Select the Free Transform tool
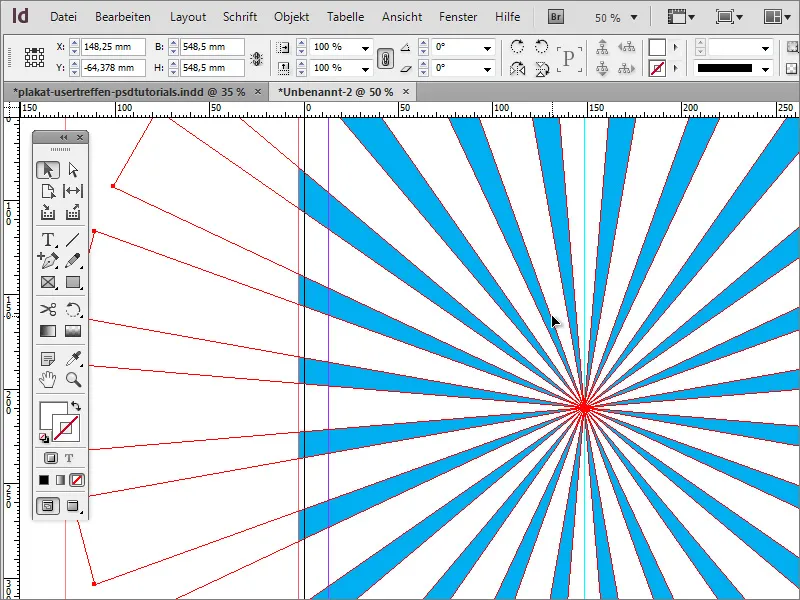 (73, 310)
